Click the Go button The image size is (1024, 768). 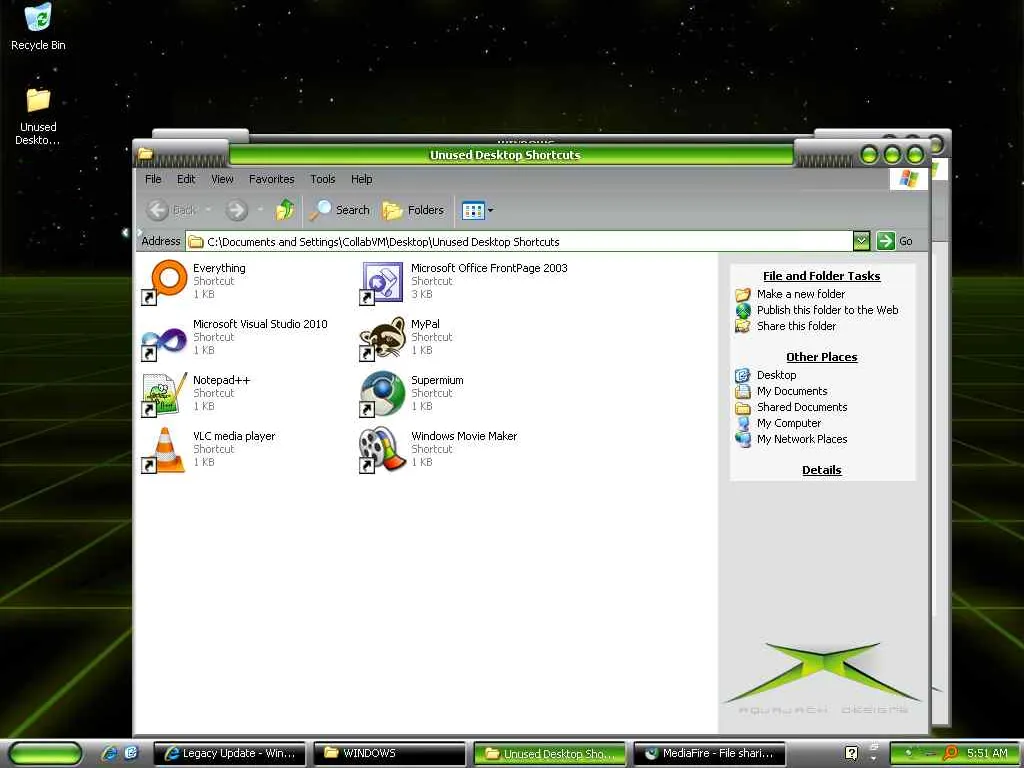895,241
